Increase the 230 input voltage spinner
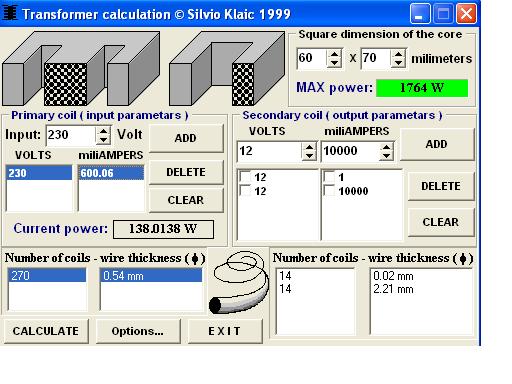Image resolution: width=512 pixels, height=384 pixels. pyautogui.click(x=104, y=131)
